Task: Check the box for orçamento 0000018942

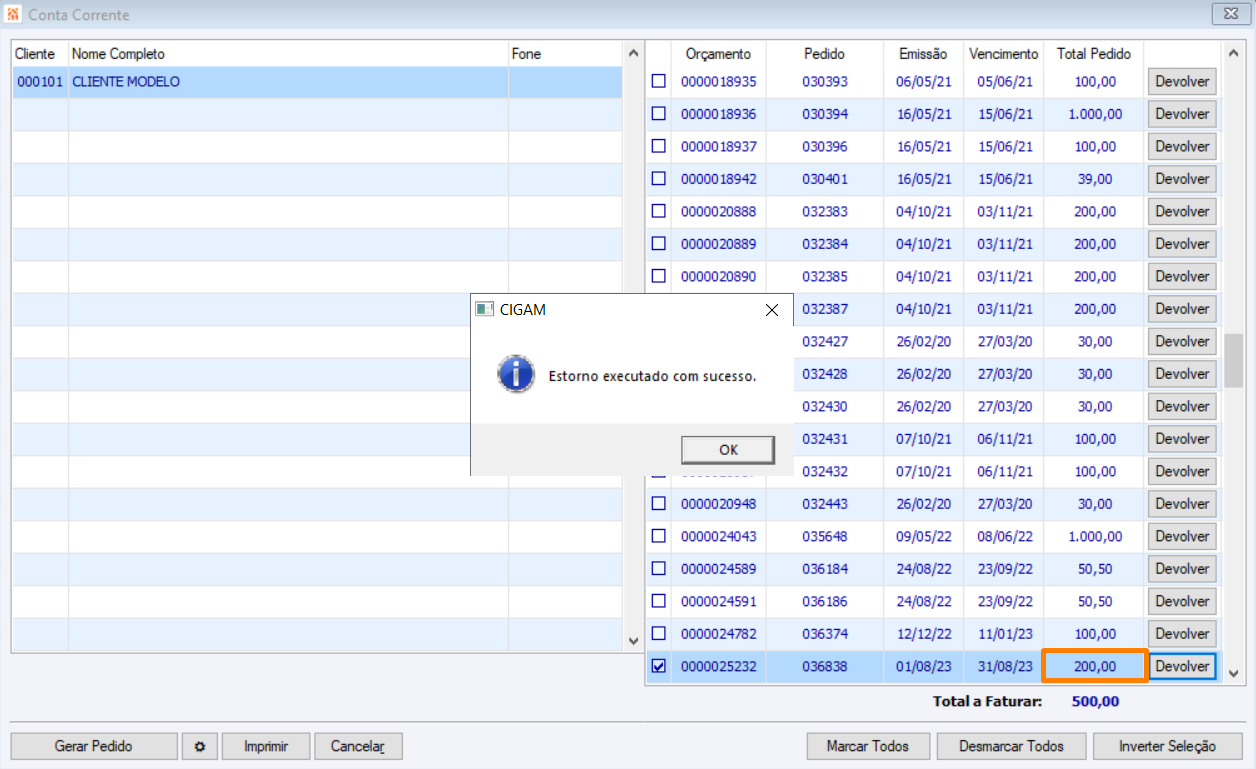Action: pos(658,179)
